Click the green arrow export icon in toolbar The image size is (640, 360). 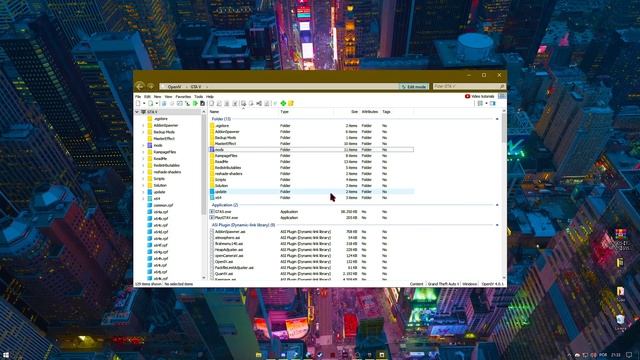click(195, 104)
